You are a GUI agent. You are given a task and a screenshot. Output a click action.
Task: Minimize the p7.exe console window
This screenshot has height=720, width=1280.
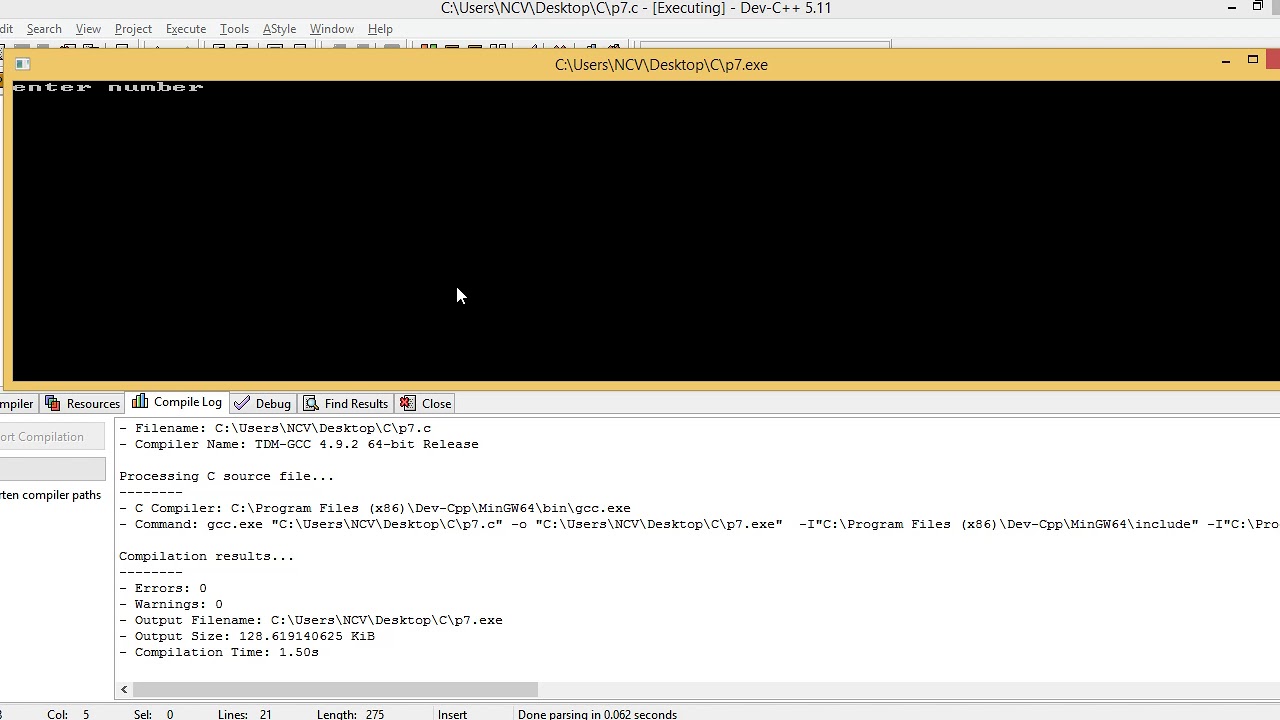click(1226, 62)
